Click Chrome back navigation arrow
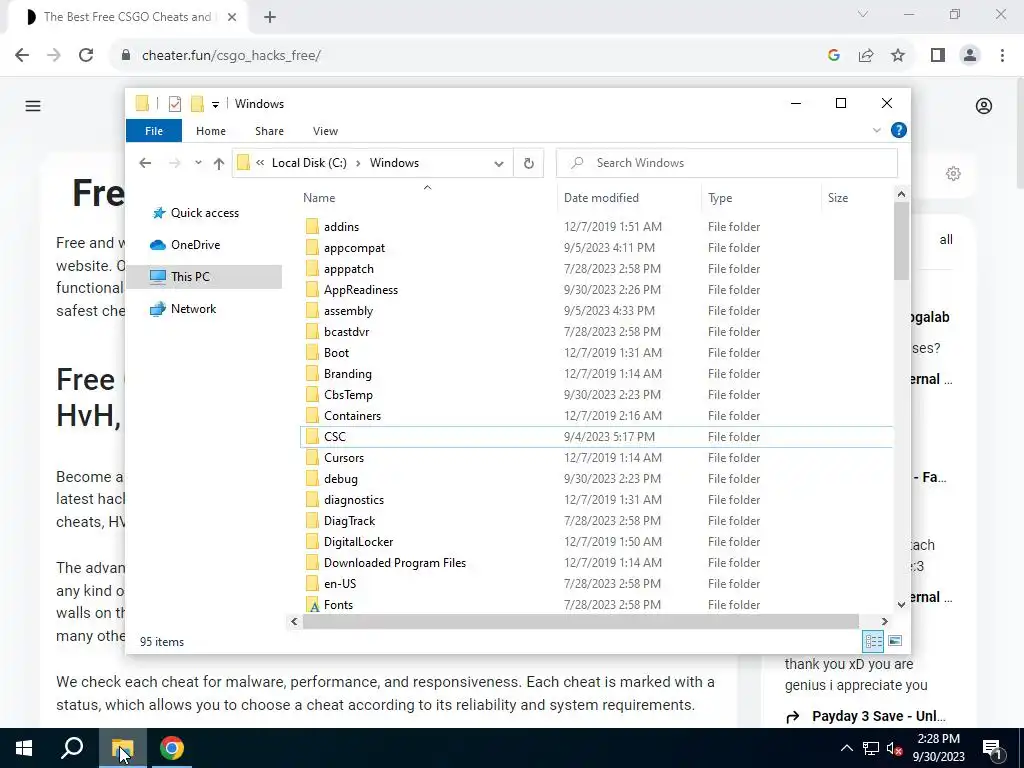The width and height of the screenshot is (1024, 768). (x=22, y=56)
